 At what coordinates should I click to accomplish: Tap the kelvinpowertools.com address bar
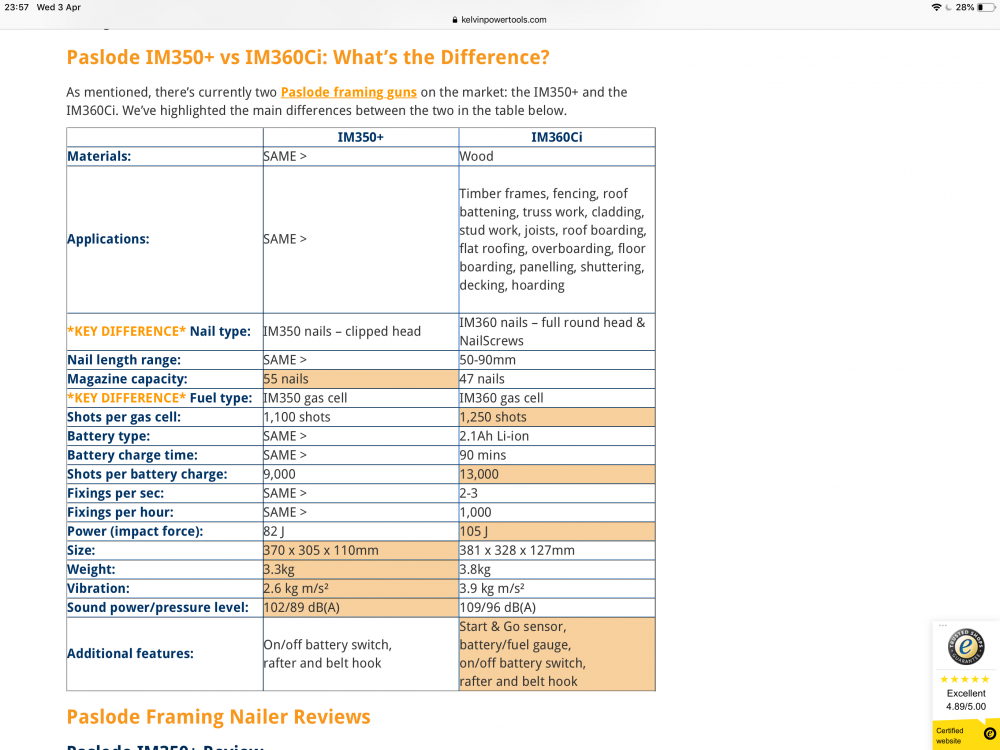499,20
